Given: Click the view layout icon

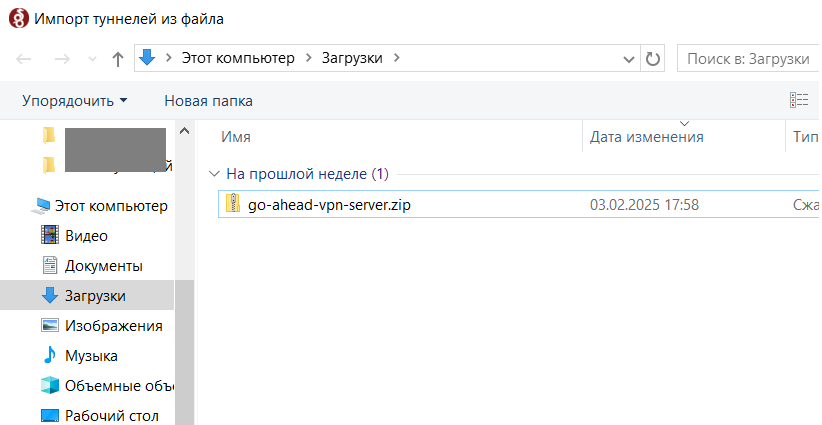Looking at the screenshot, I should [798, 100].
